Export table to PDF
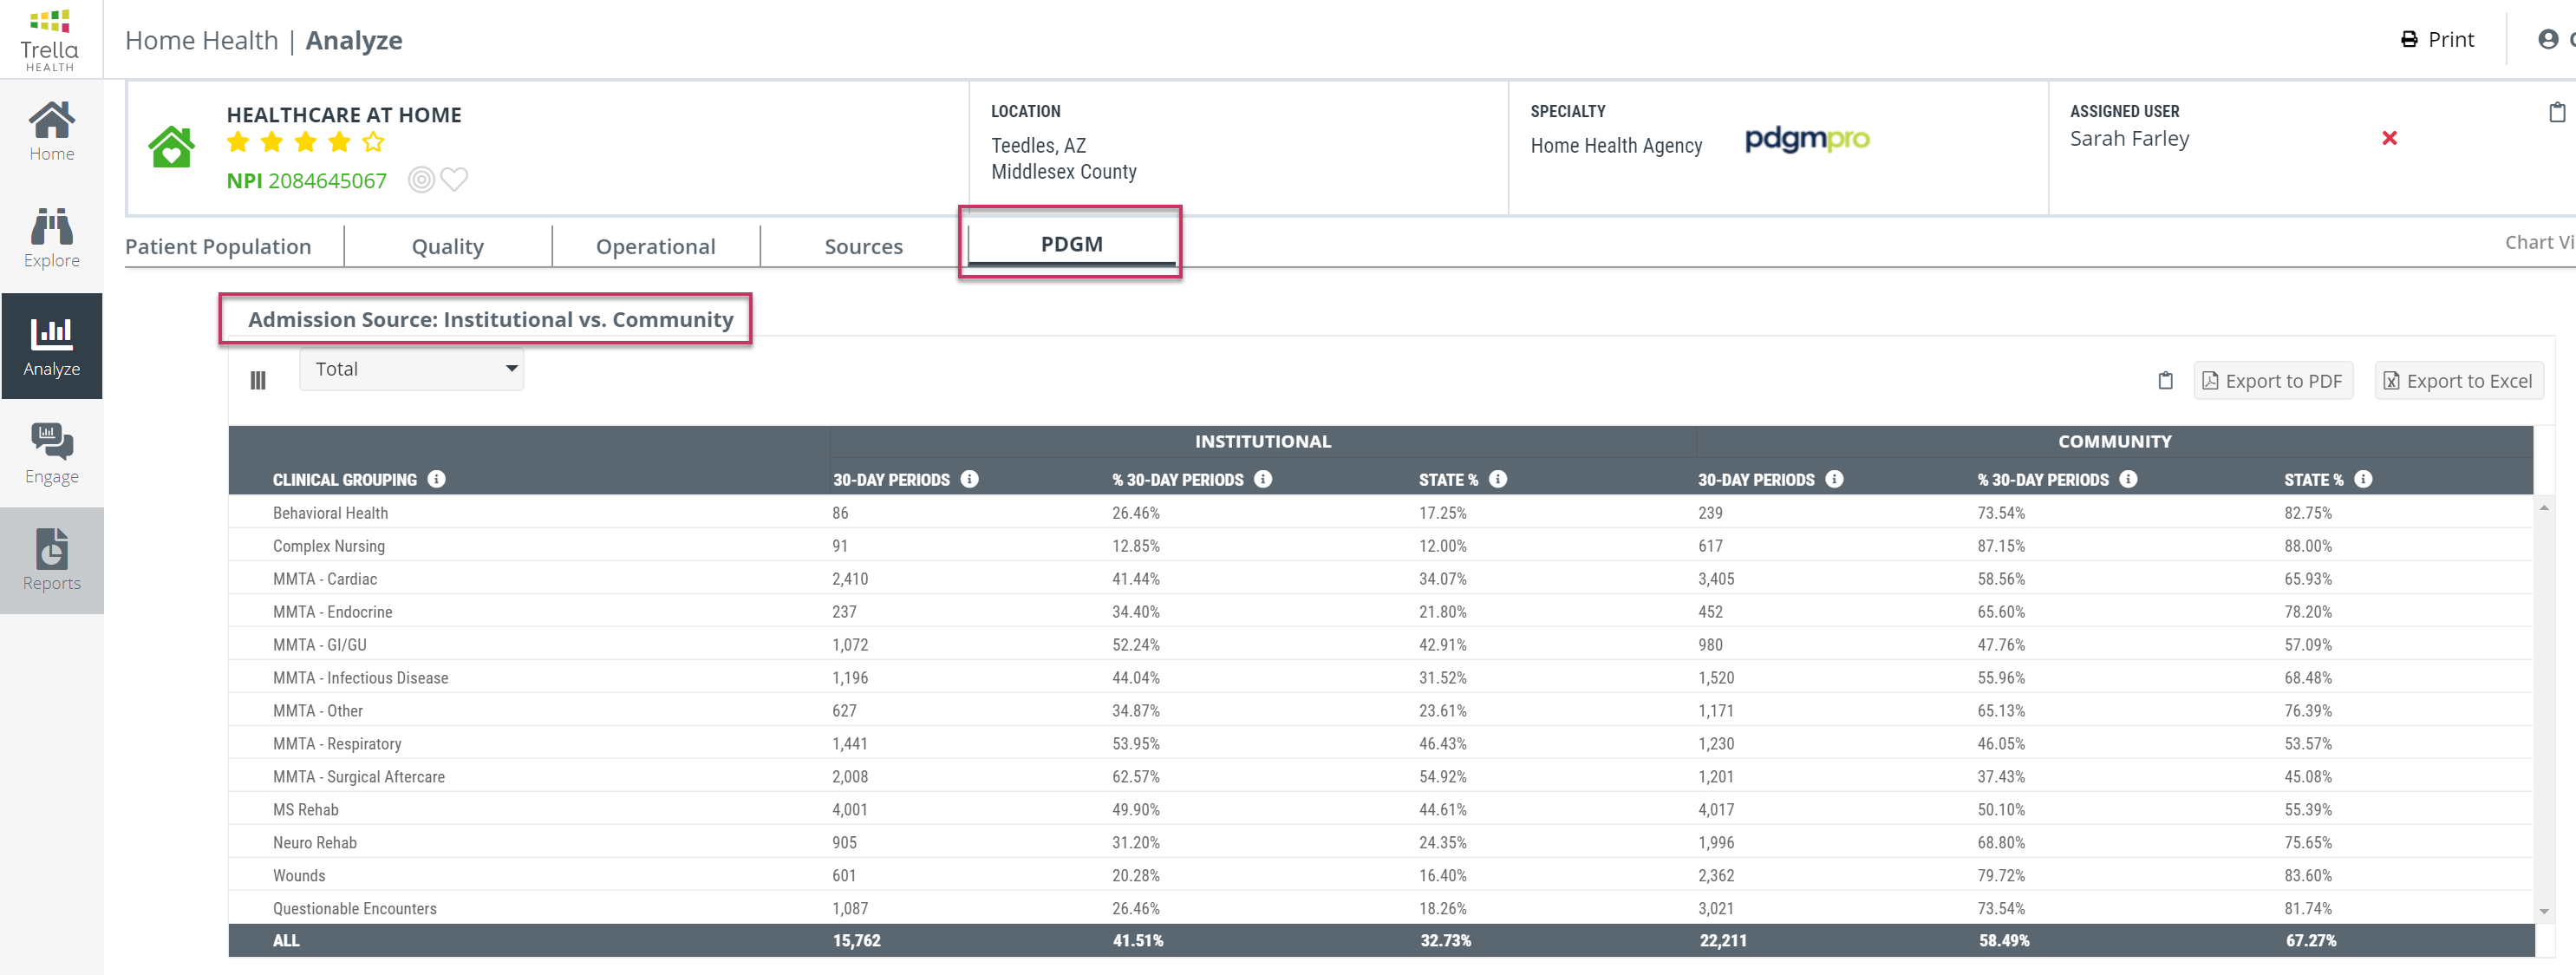The width and height of the screenshot is (2576, 975). (2272, 380)
